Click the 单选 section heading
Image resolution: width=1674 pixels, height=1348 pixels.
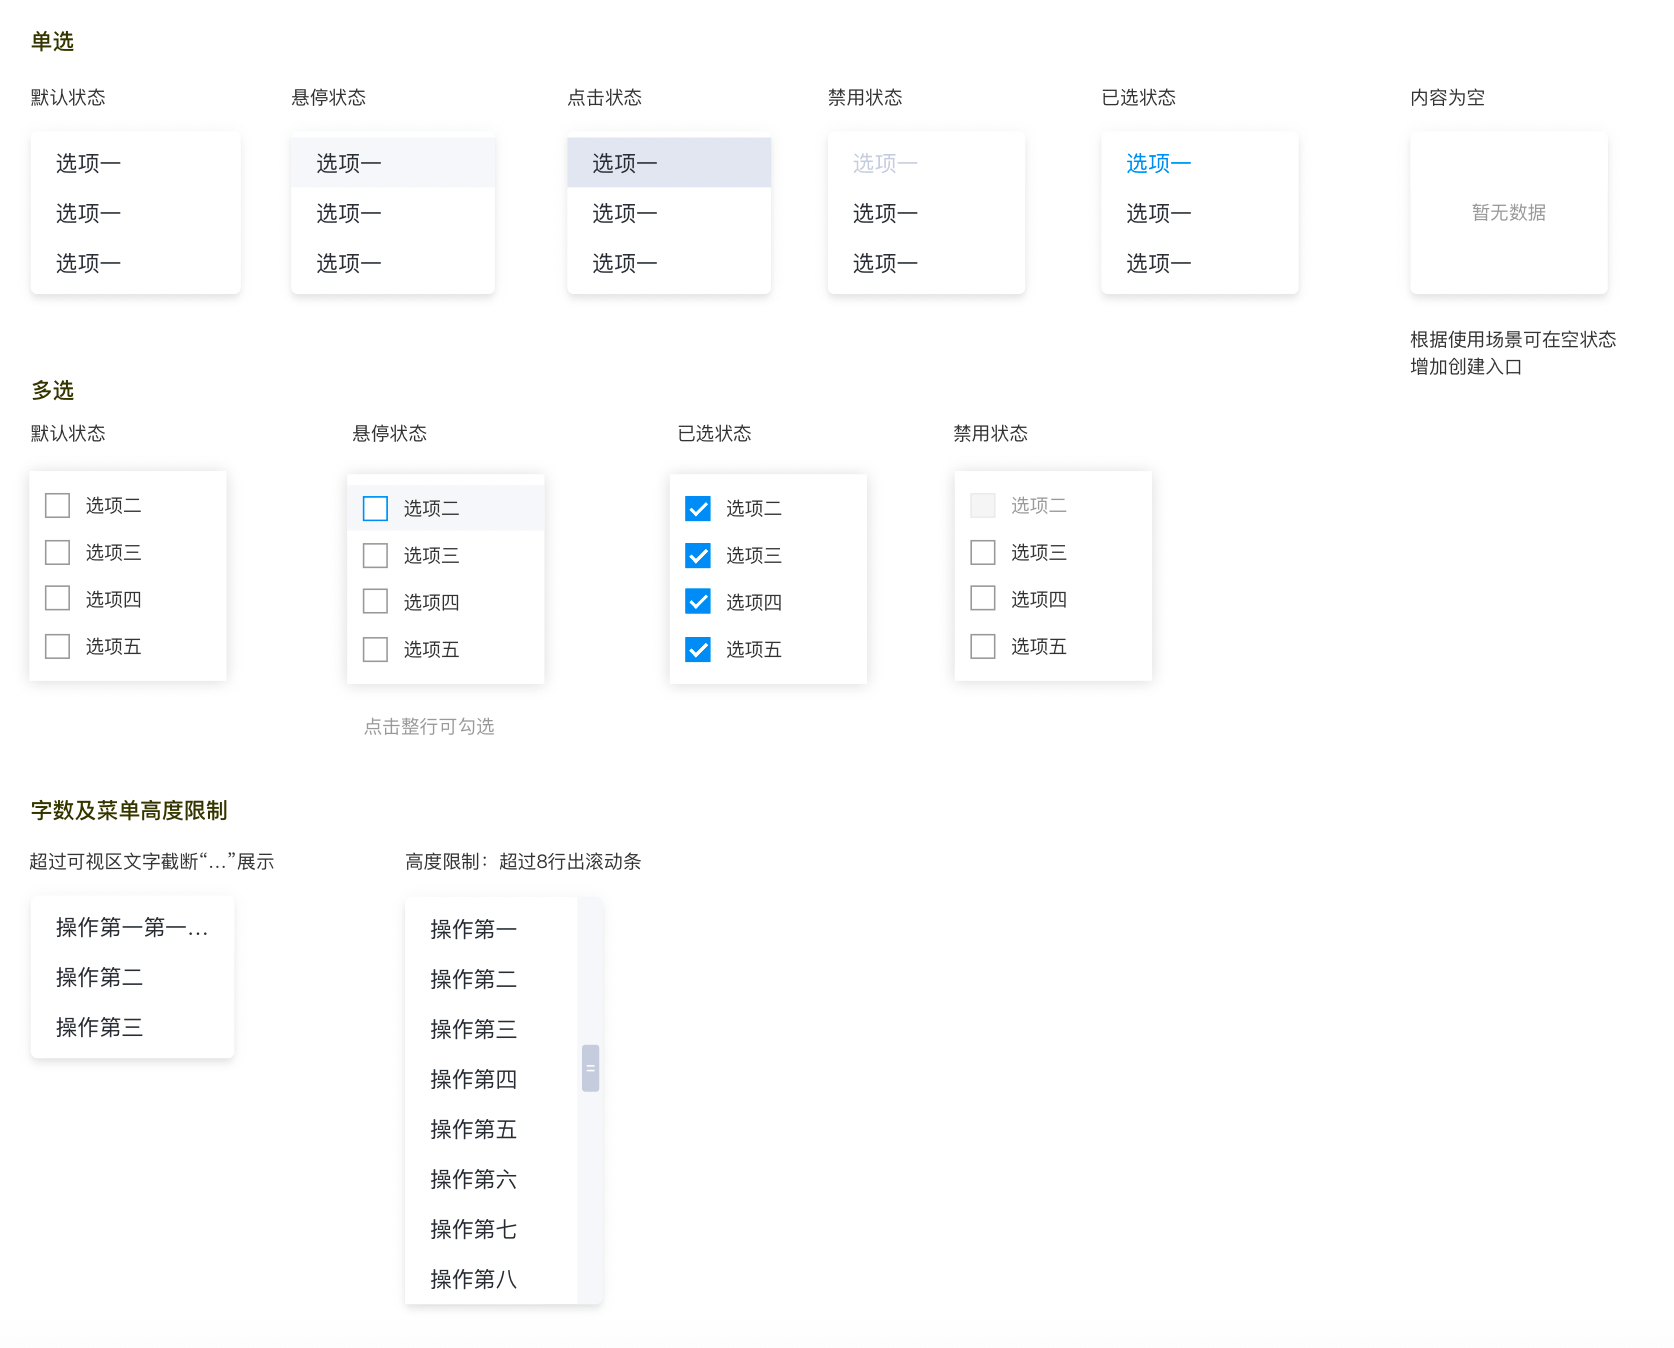pos(53,41)
